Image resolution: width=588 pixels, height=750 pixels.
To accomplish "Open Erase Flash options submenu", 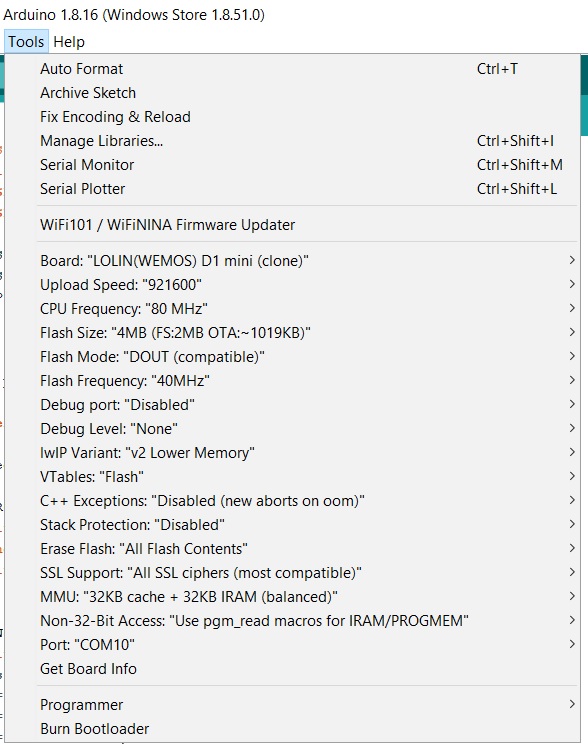I will tap(292, 549).
